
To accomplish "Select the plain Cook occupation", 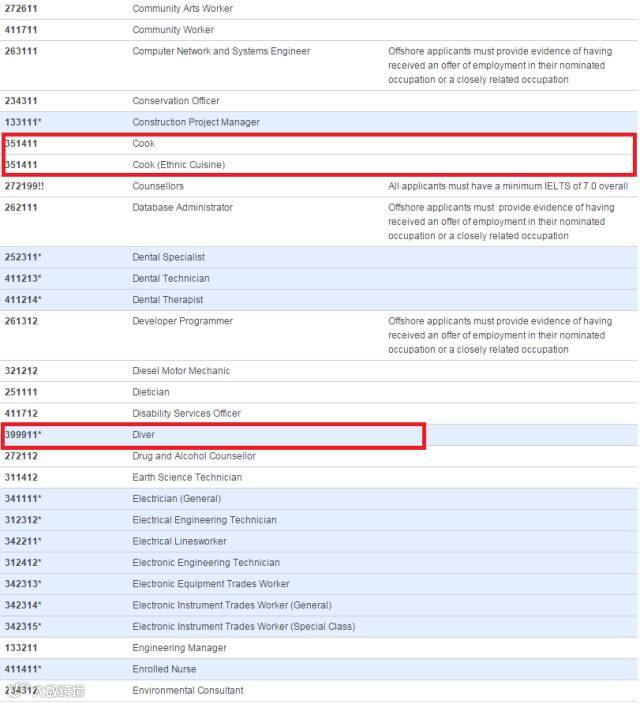I will tap(143, 144).
